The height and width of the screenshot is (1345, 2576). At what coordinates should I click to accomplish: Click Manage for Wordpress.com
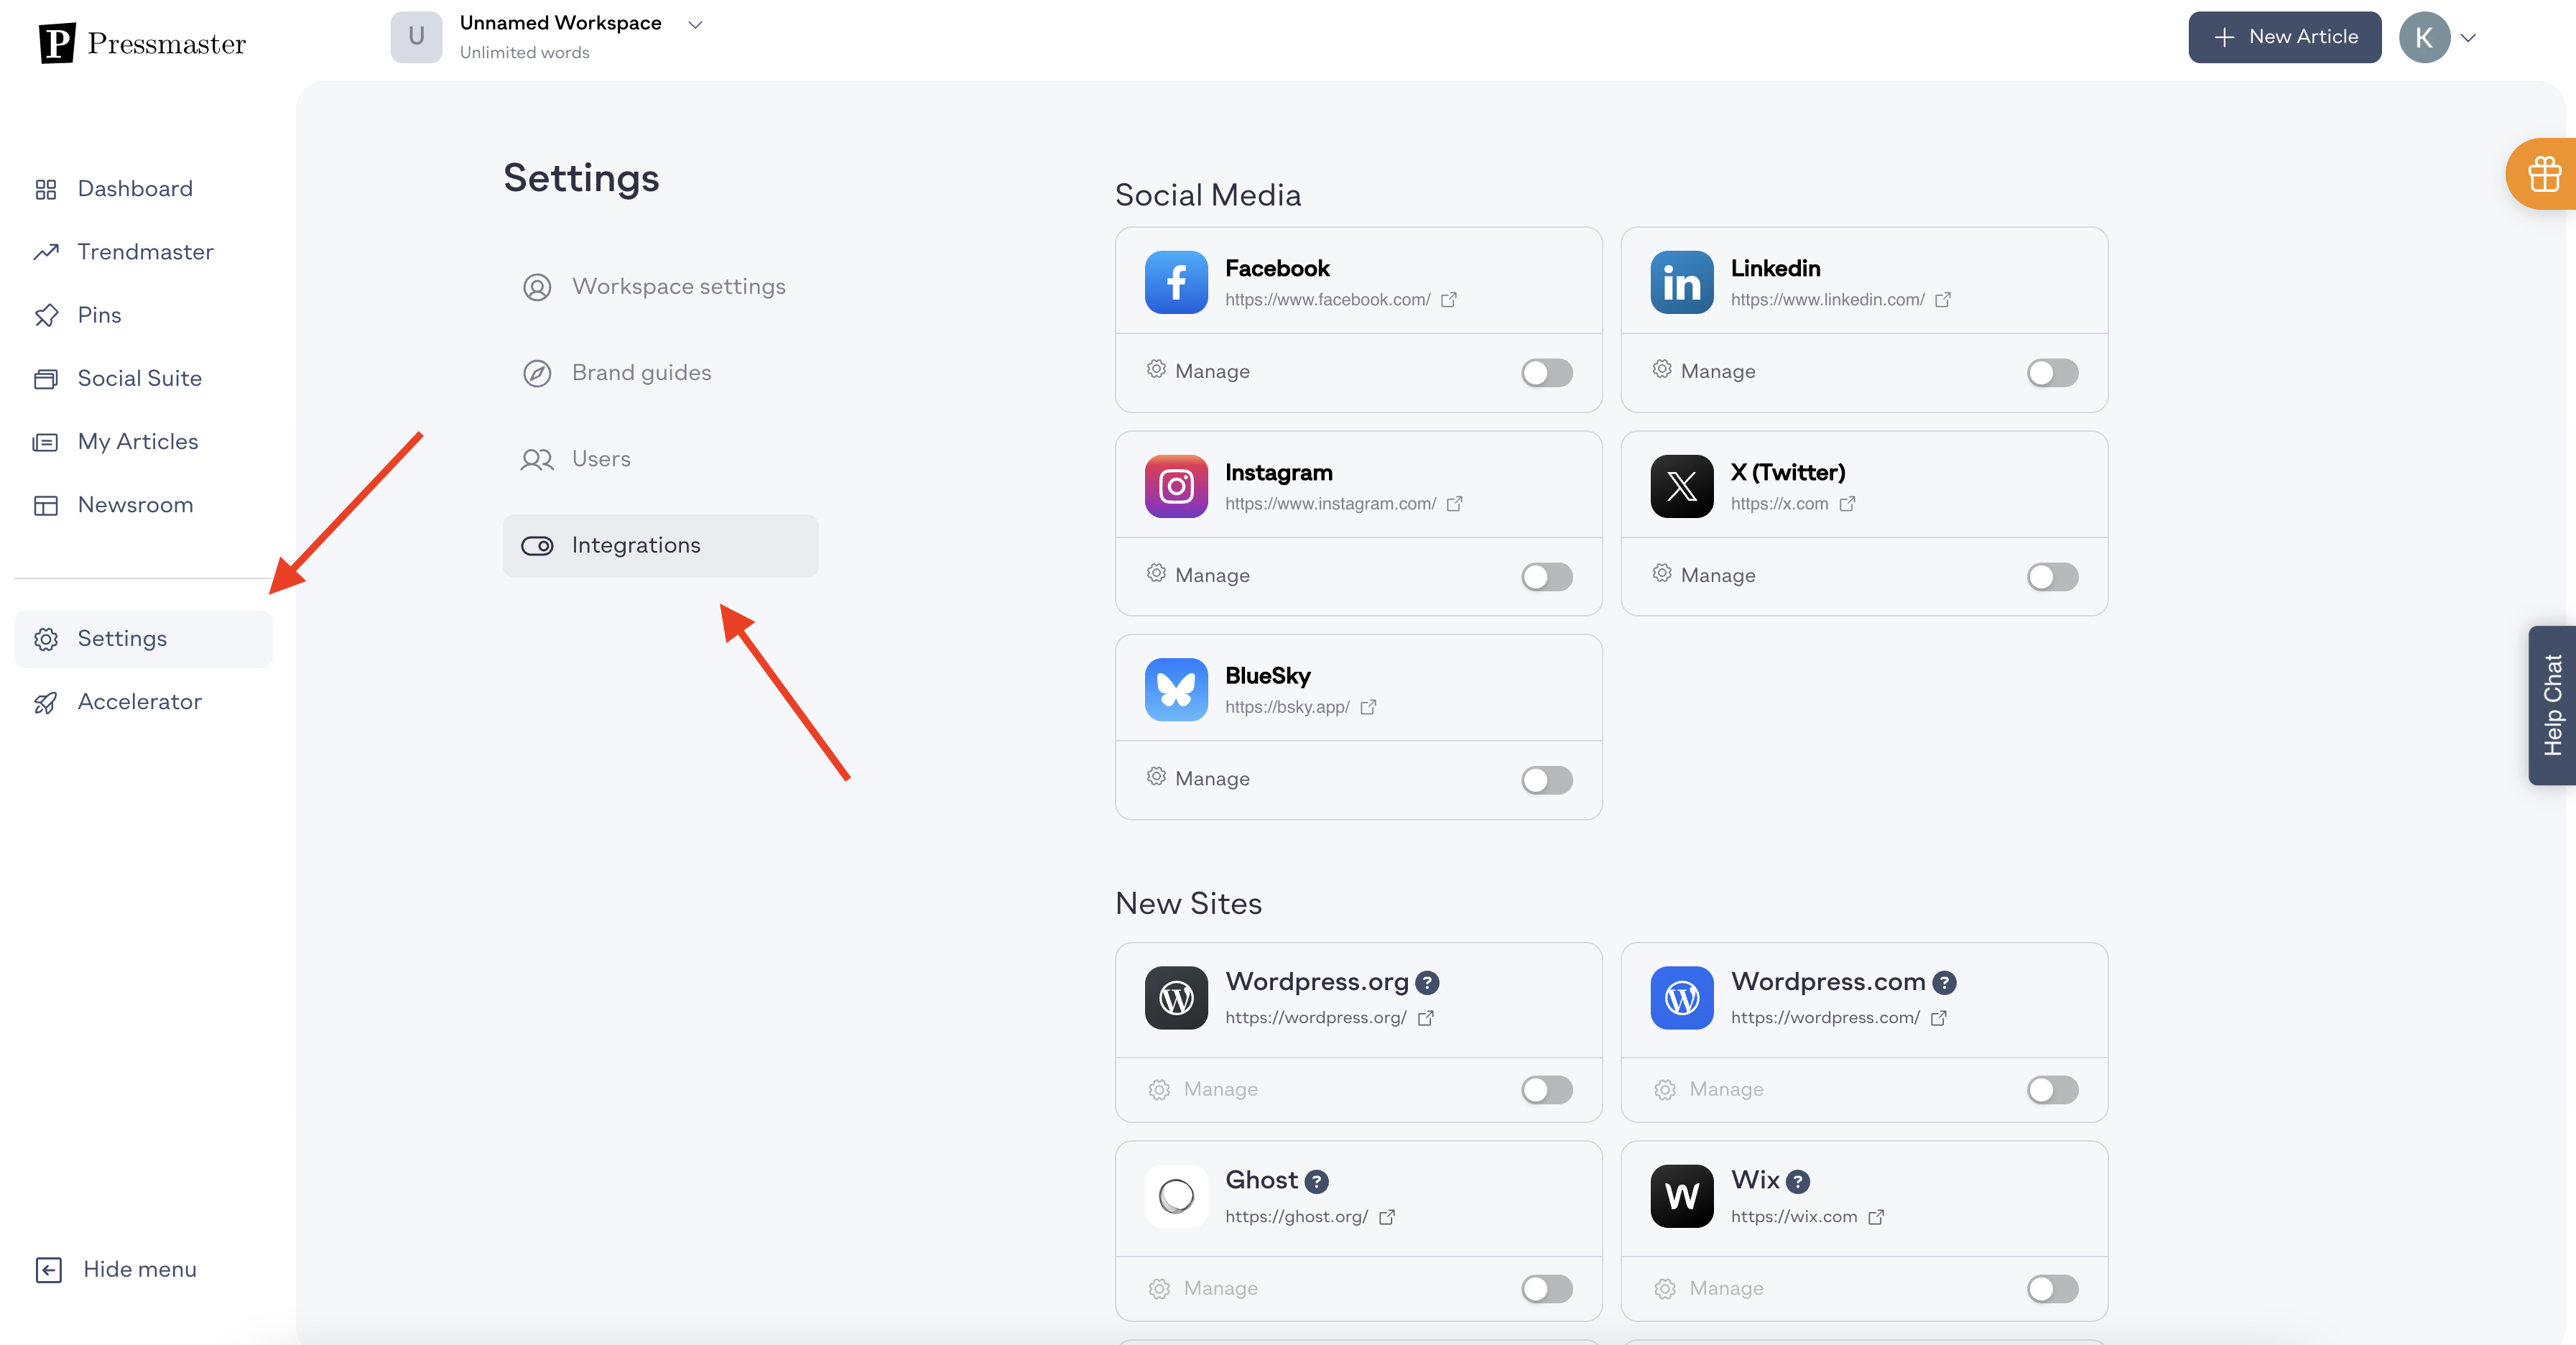point(1709,1090)
